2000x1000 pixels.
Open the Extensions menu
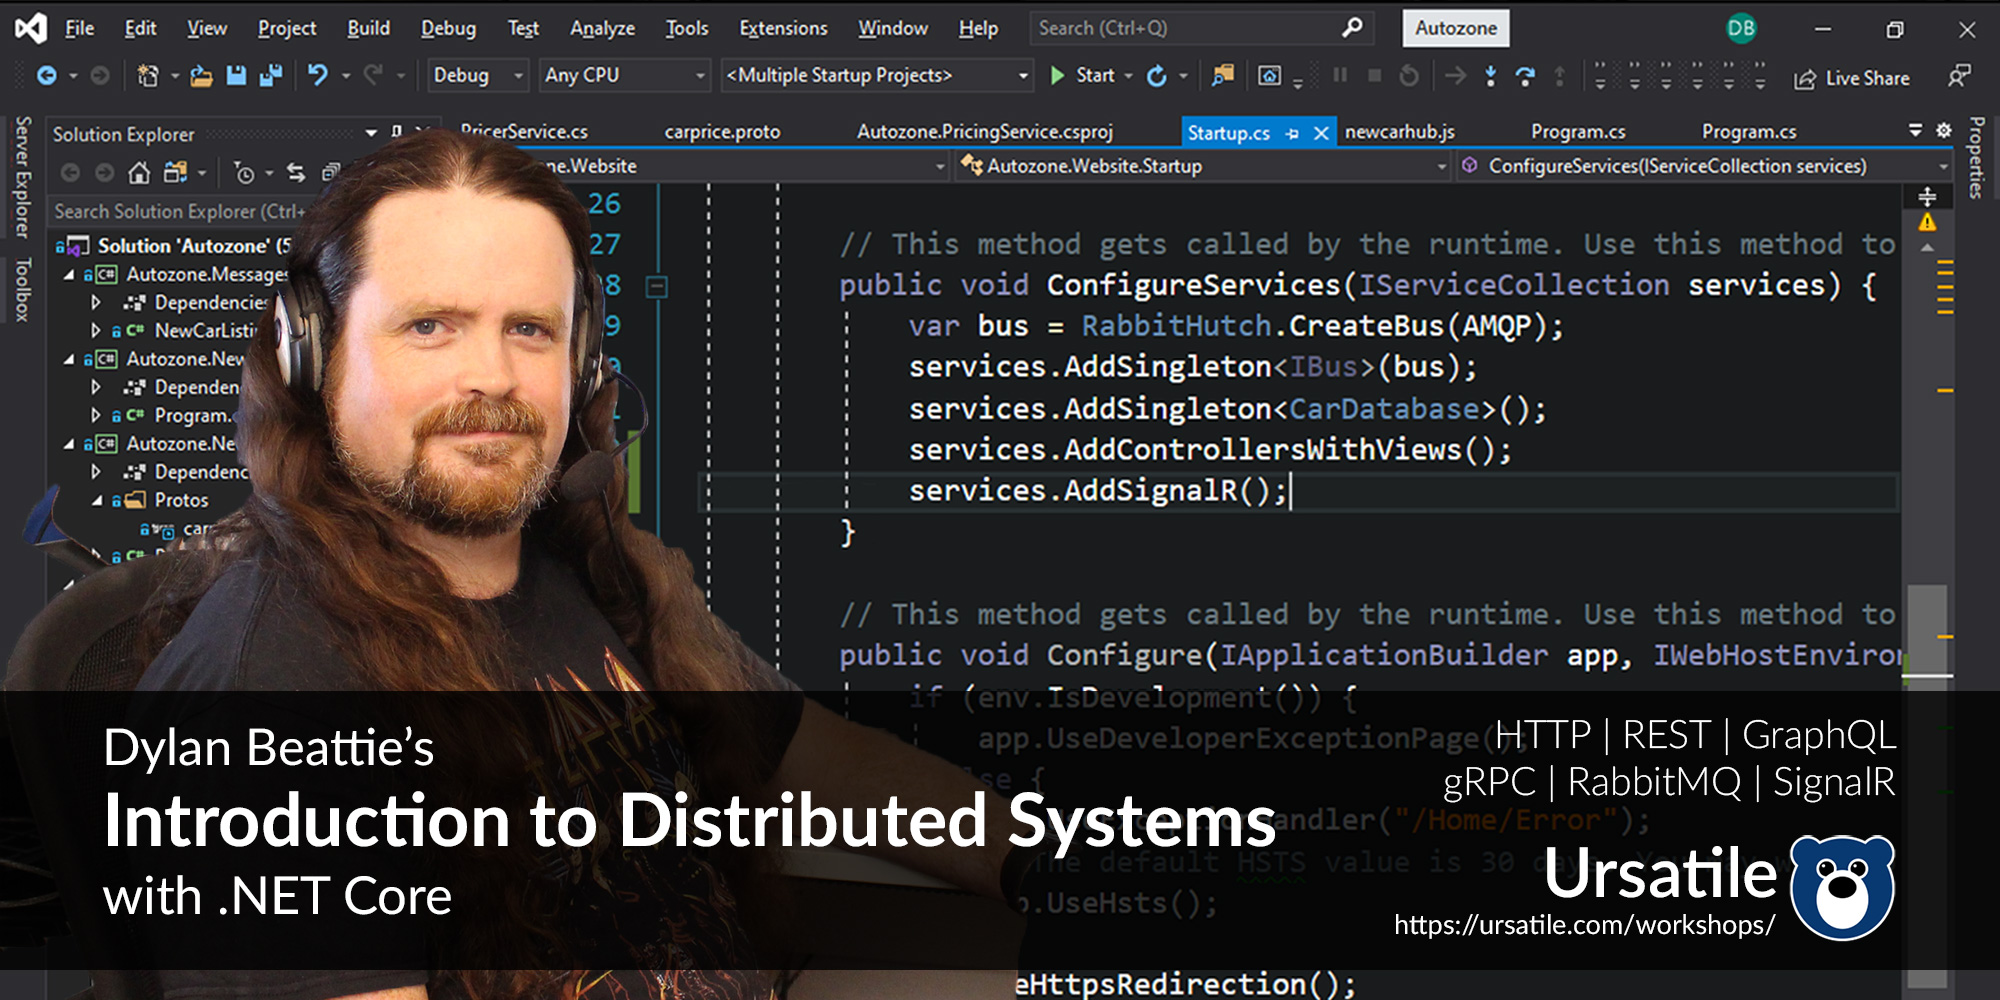[783, 28]
